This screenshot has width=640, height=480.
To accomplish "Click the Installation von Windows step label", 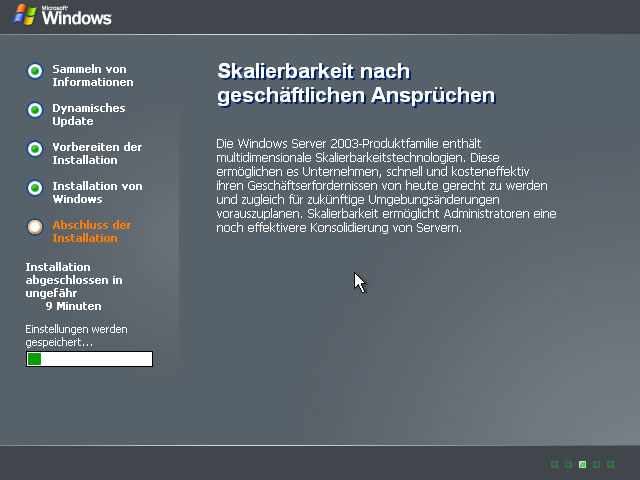I will 97,192.
